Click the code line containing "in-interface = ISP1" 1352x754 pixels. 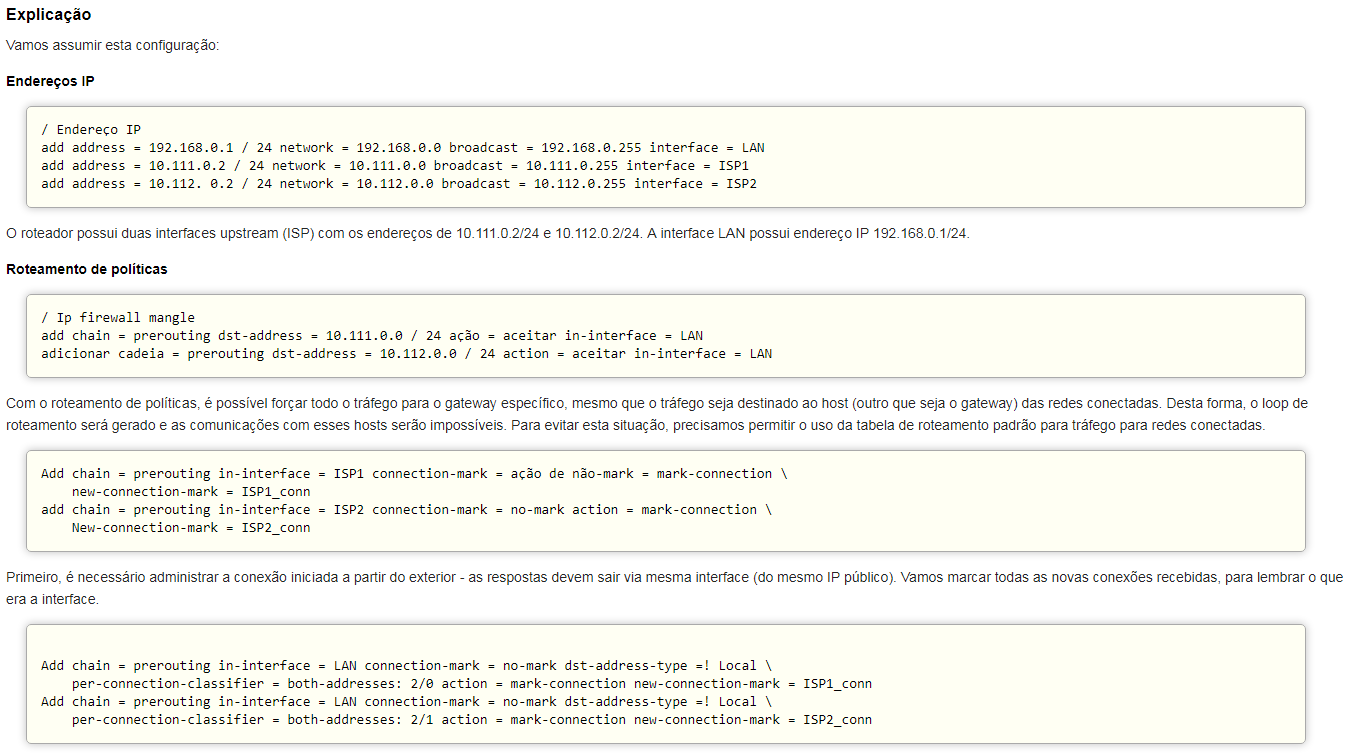tap(414, 474)
